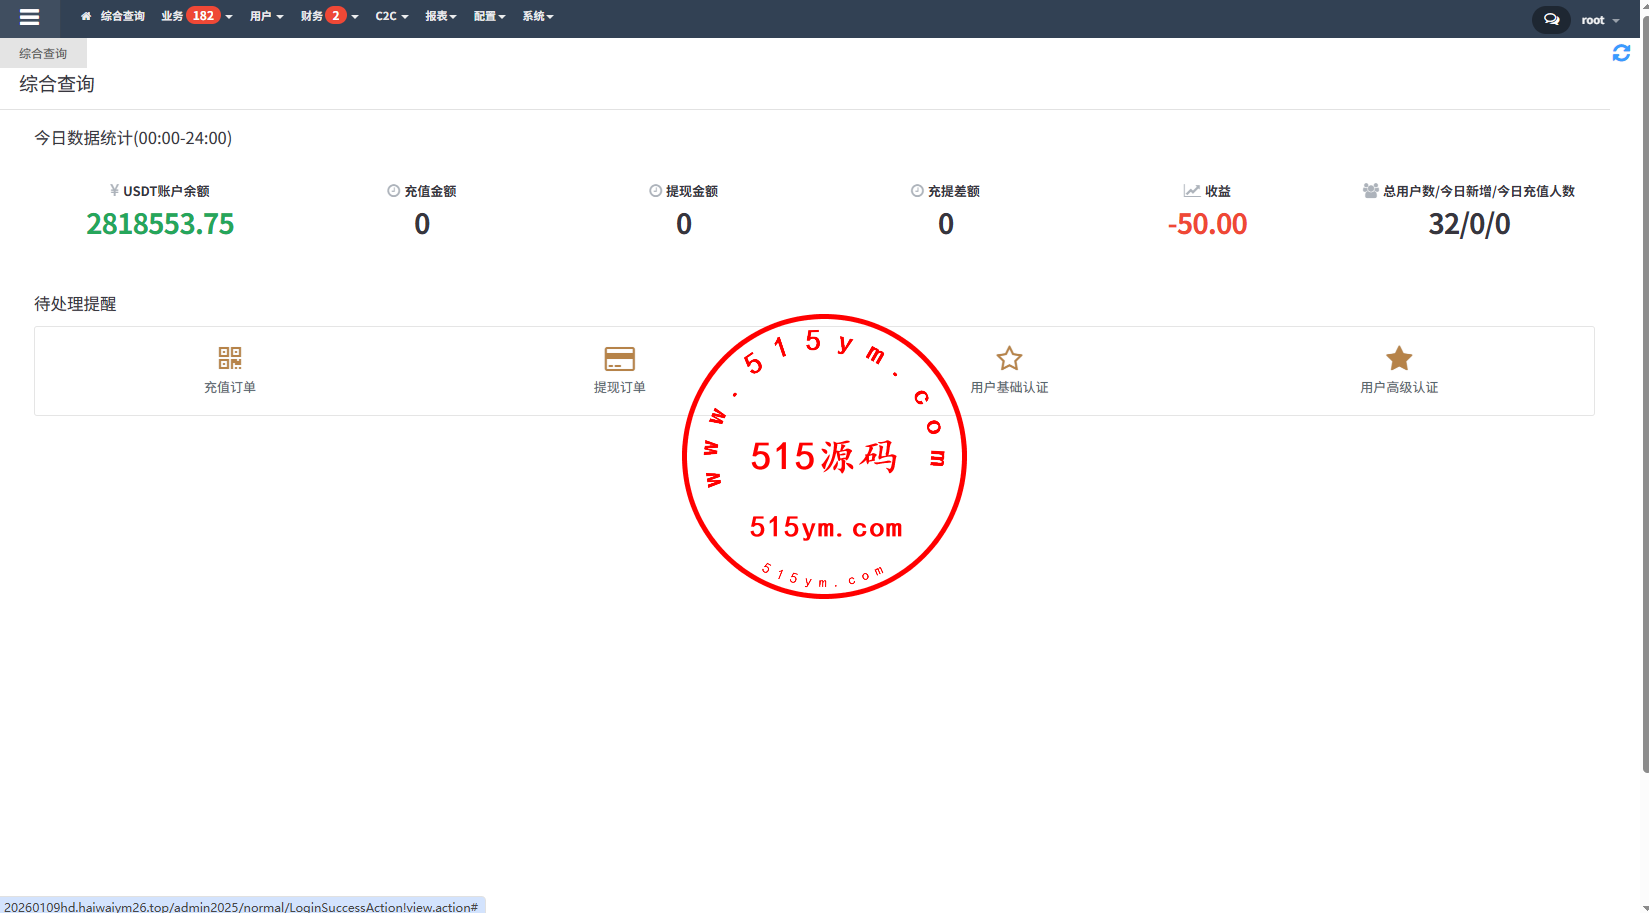Click the blue refresh icon

tap(1621, 53)
